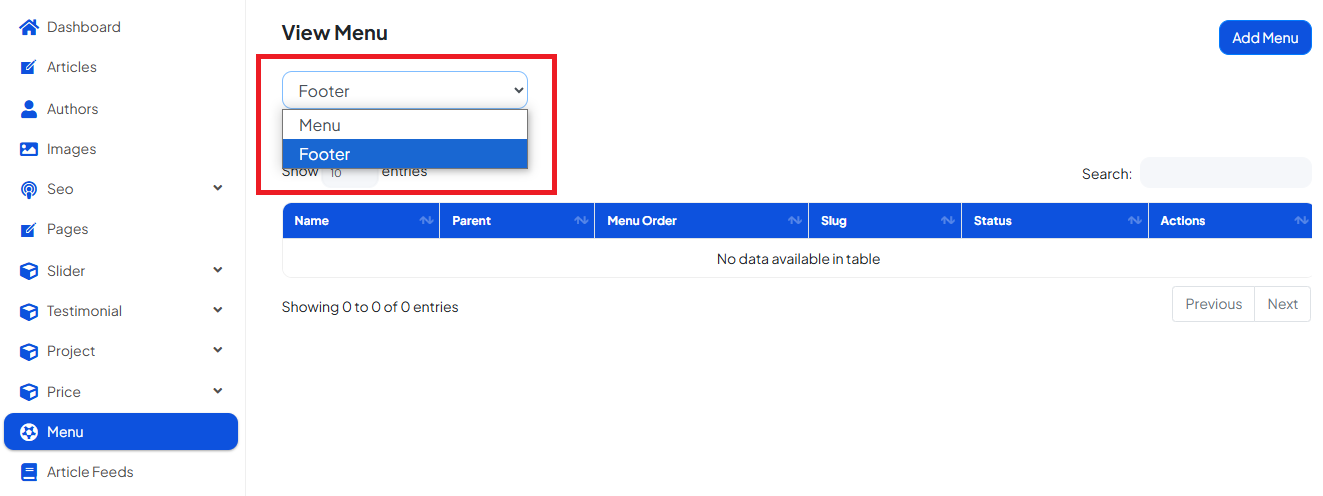Viewport: 1323px width, 496px height.
Task: Click the Dashboard home icon
Action: click(29, 27)
